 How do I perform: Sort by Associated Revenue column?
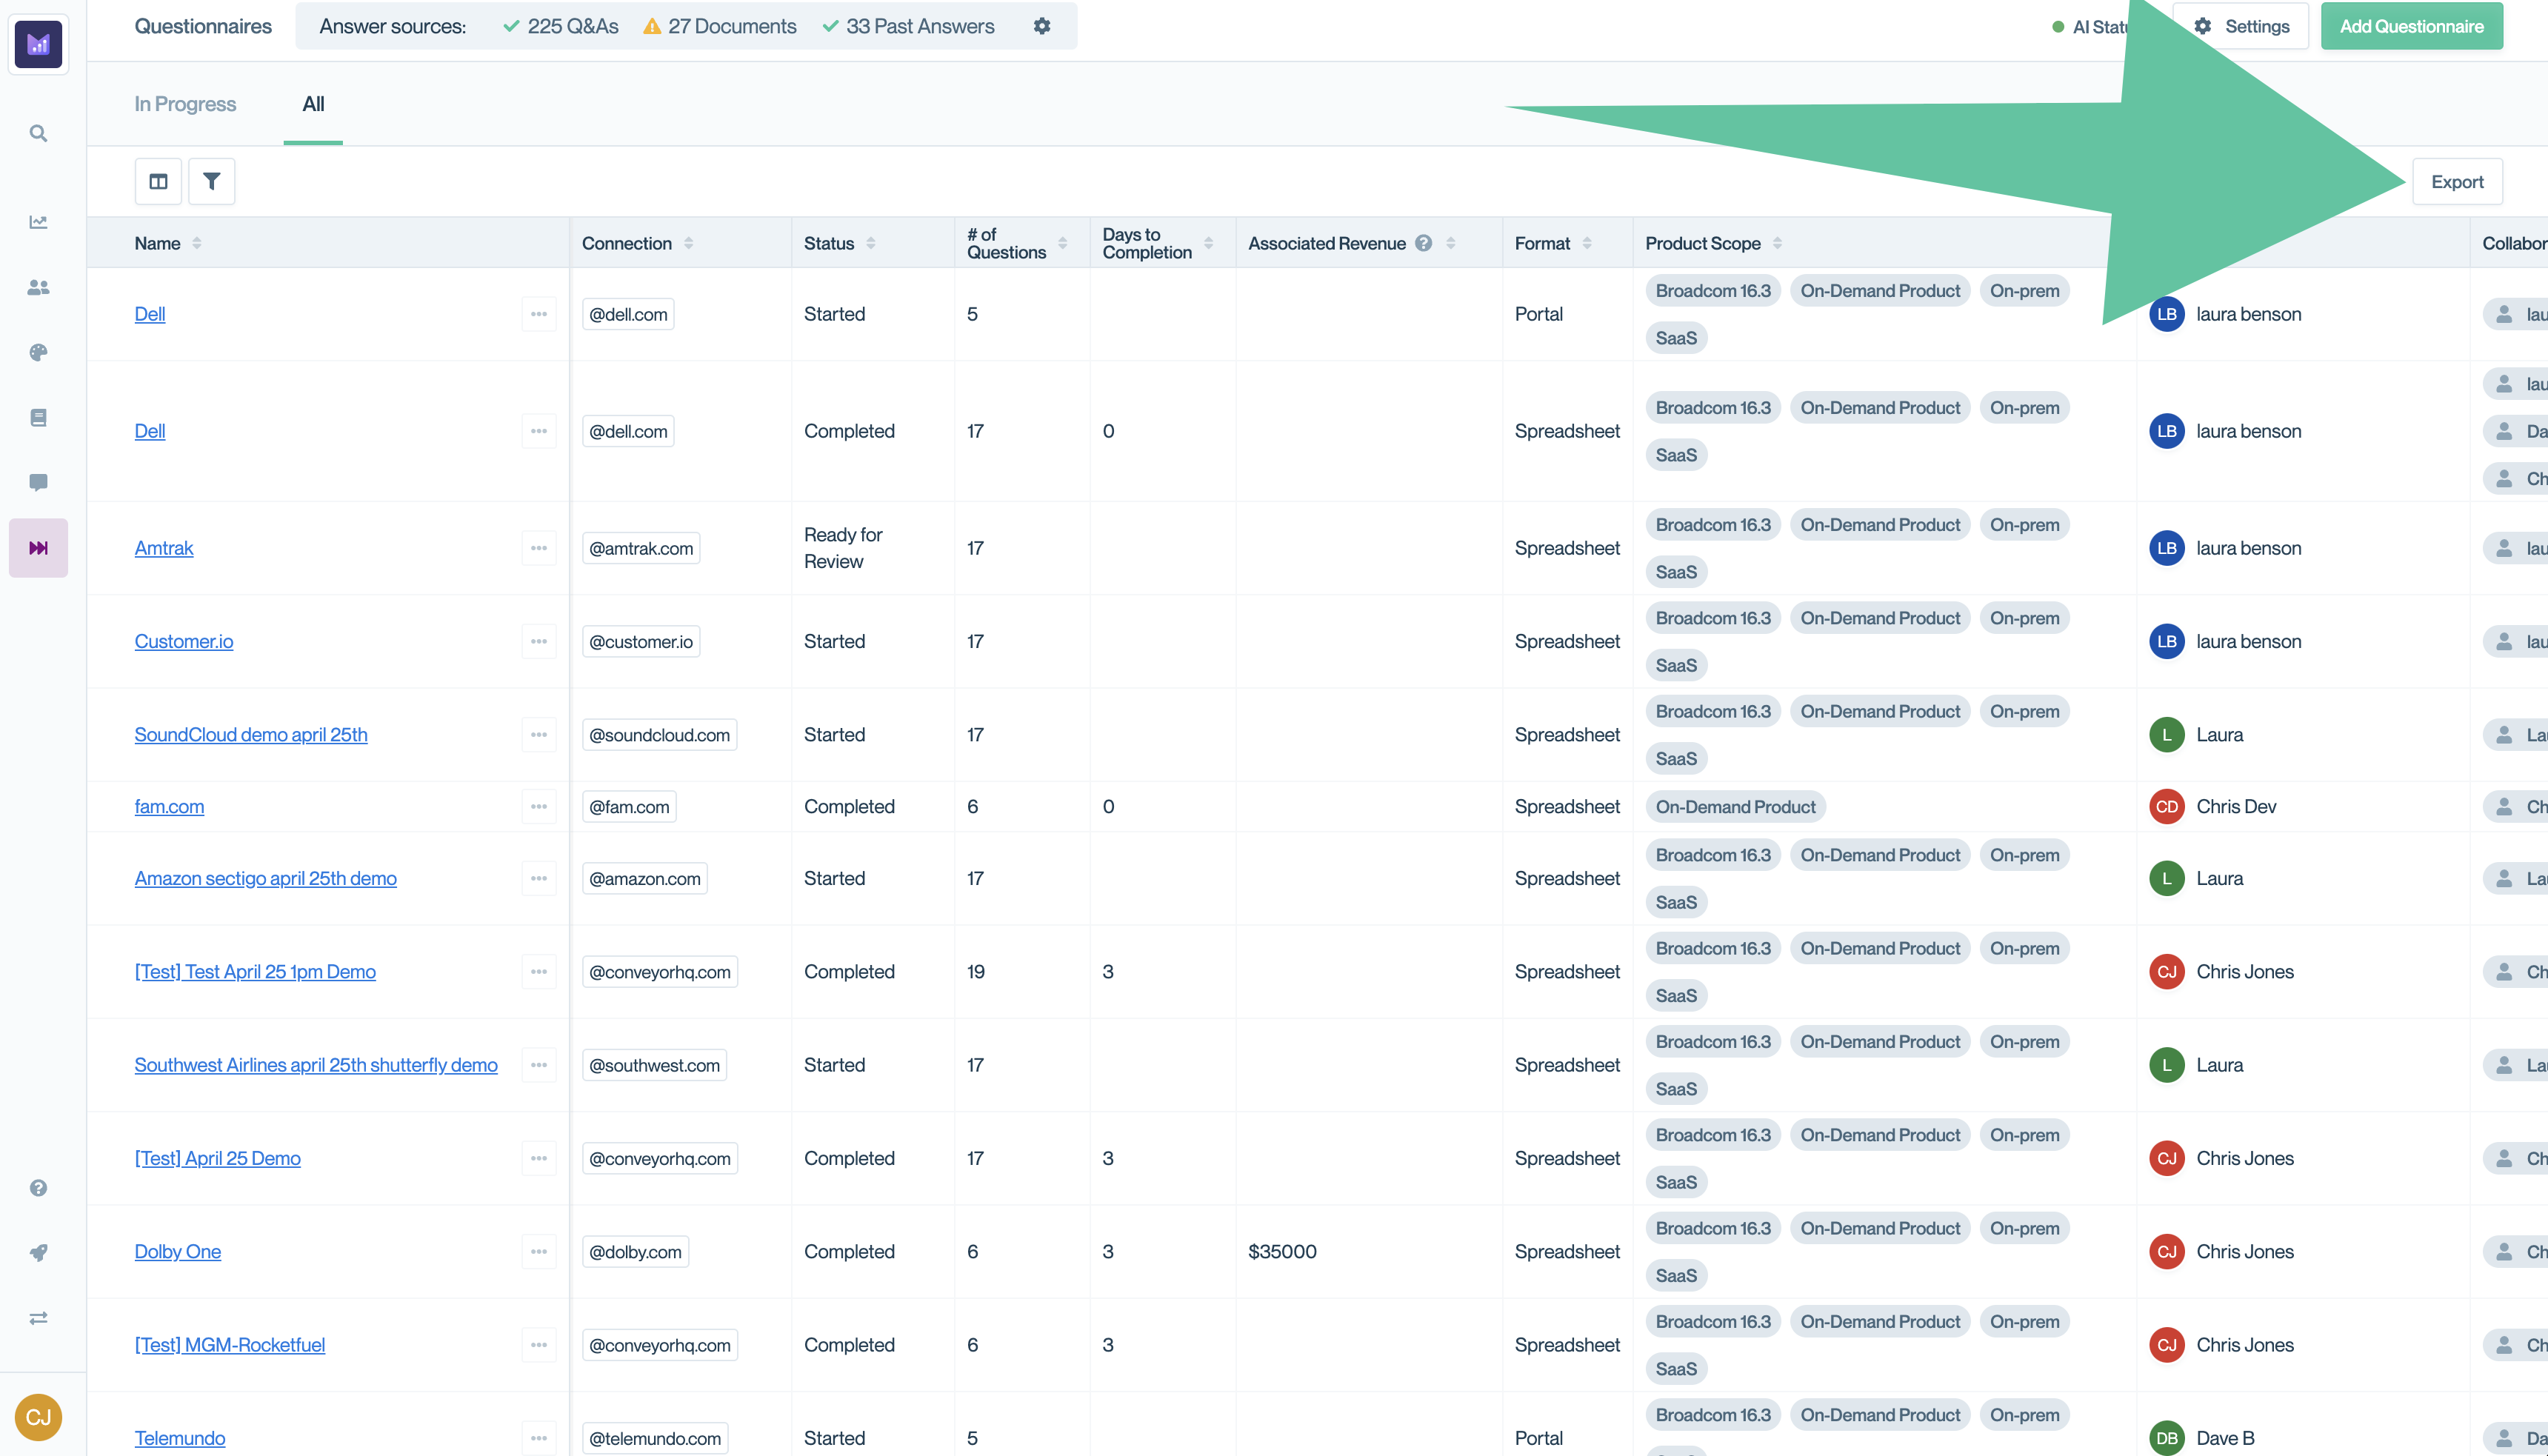[x=1450, y=243]
